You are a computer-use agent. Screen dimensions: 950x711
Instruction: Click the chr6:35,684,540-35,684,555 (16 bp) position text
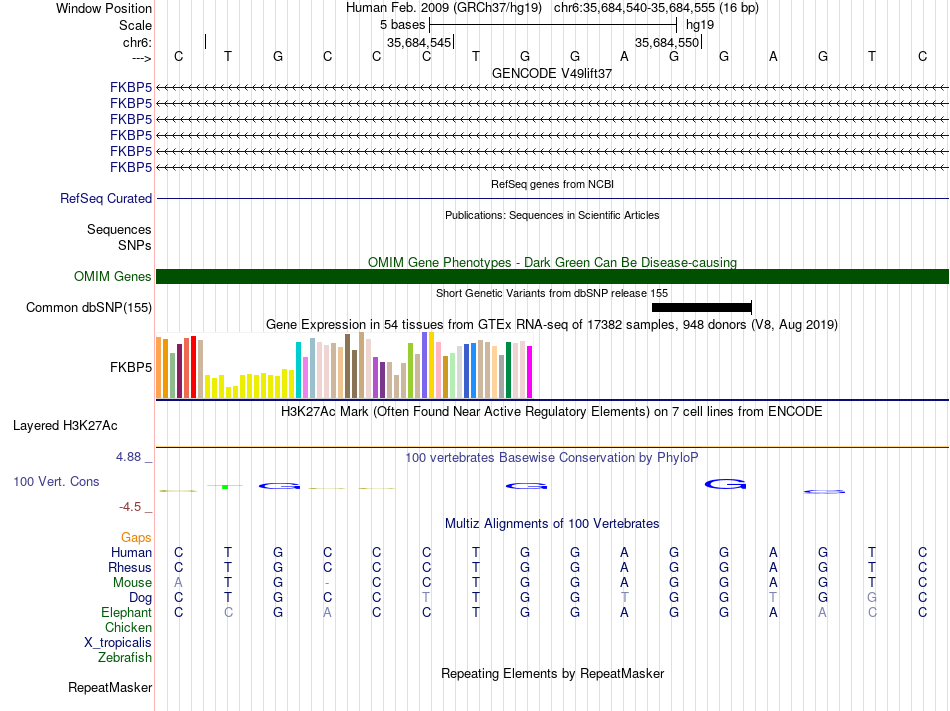click(x=656, y=8)
